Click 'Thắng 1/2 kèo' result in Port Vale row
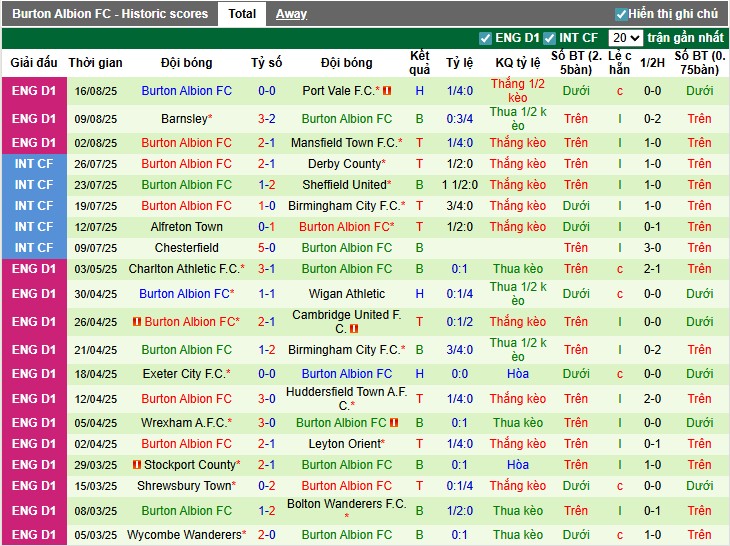The height and width of the screenshot is (546, 730). [x=518, y=91]
